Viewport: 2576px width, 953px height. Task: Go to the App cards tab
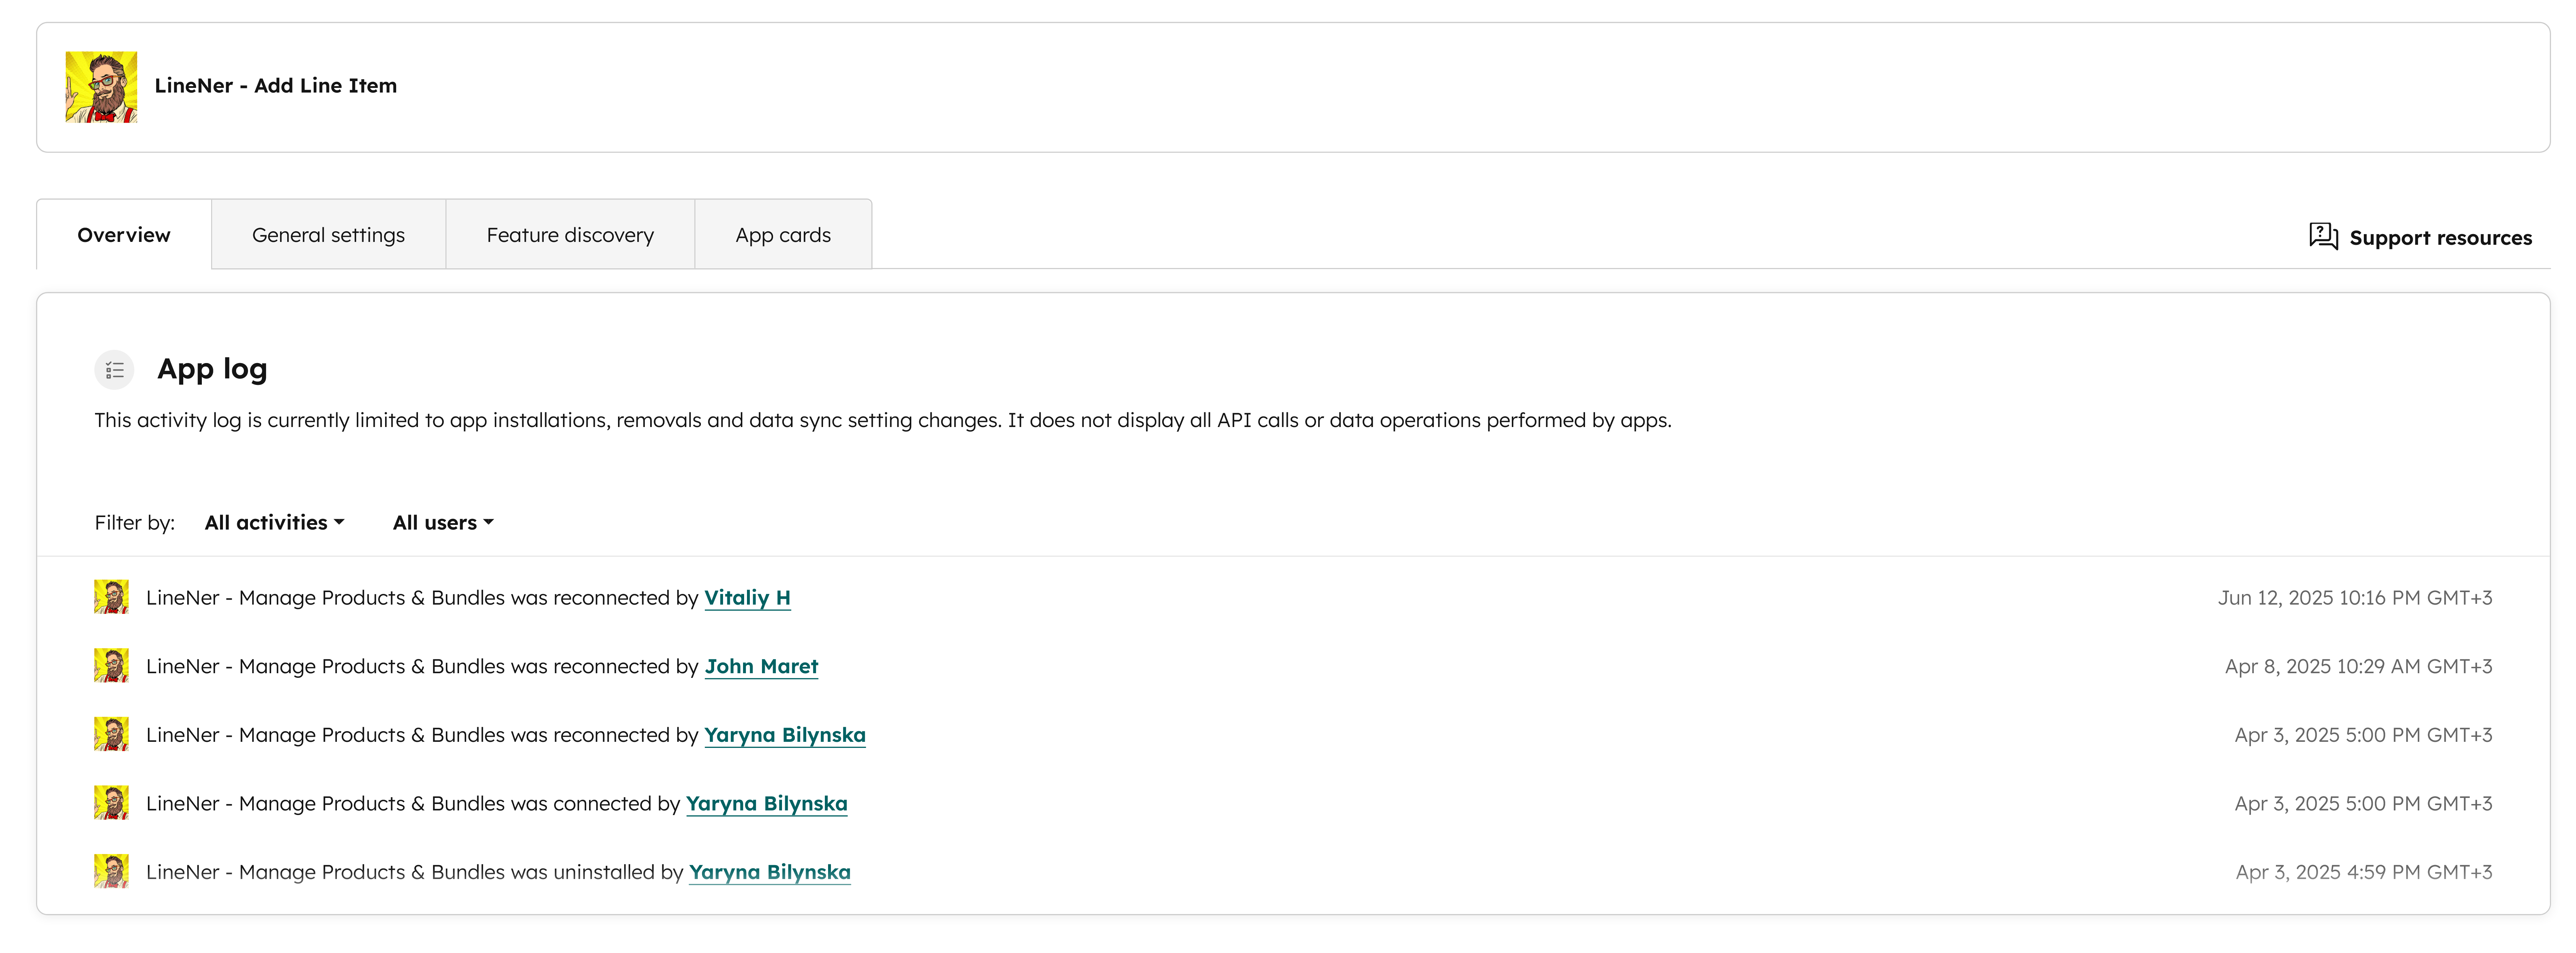pos(783,235)
